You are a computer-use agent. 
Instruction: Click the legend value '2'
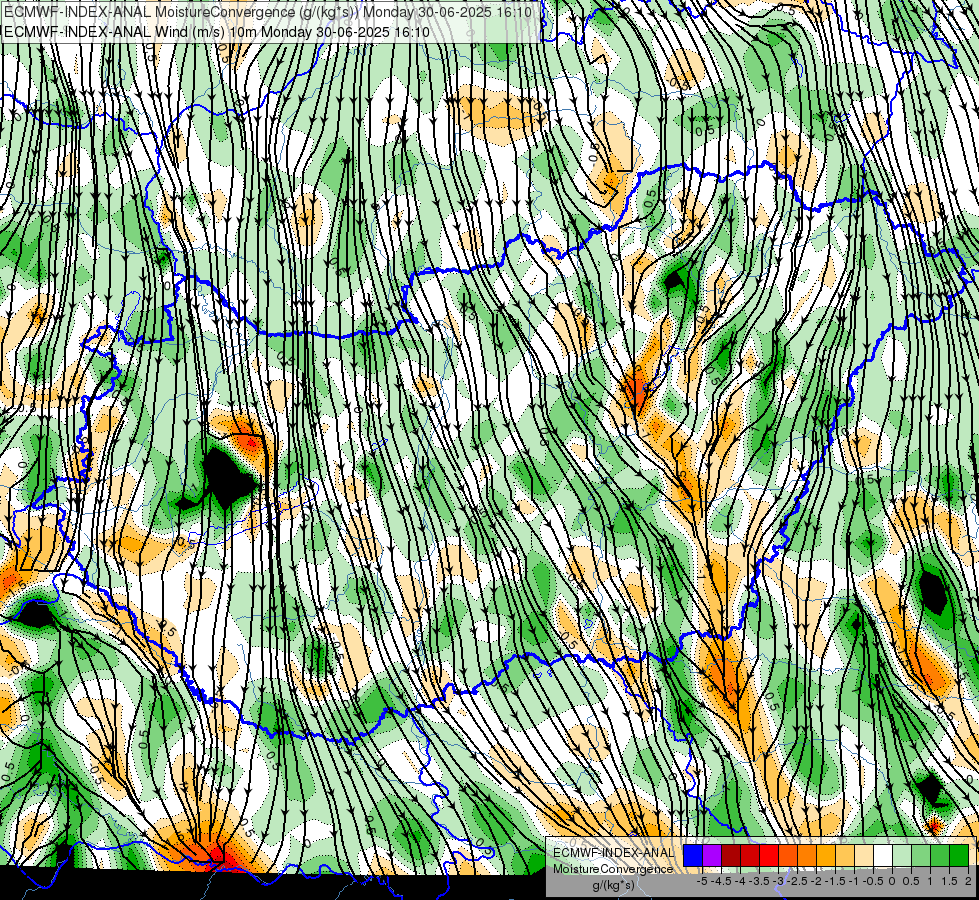click(968, 881)
